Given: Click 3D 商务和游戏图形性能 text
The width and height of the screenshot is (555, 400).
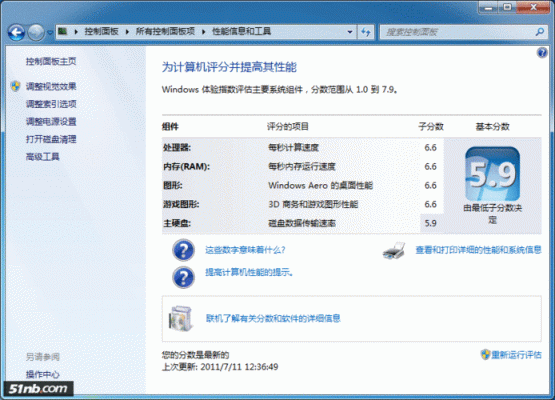Looking at the screenshot, I should coord(313,204).
